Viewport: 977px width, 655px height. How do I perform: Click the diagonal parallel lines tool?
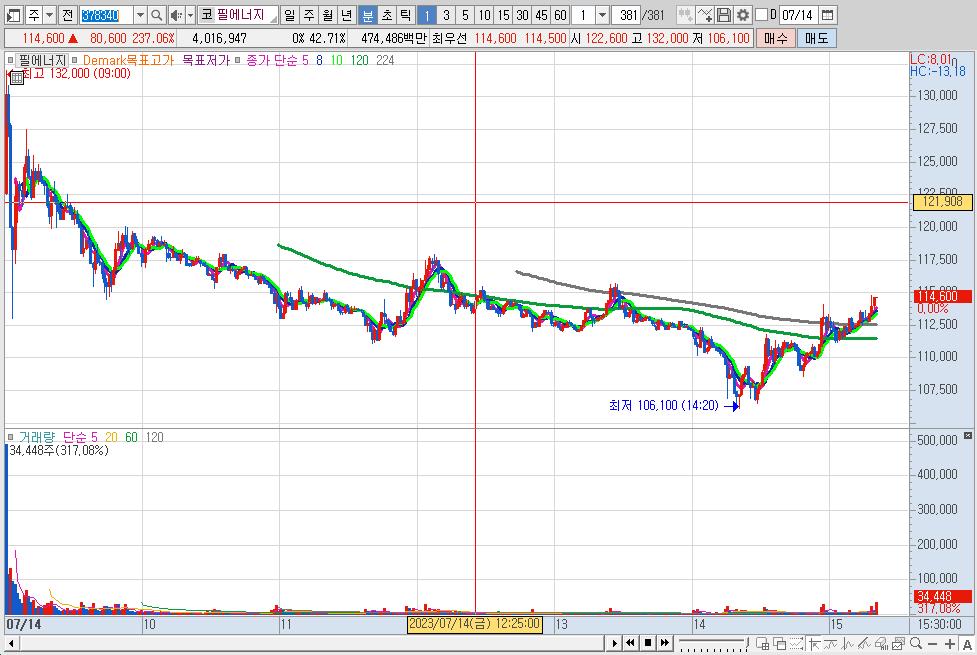[864, 643]
